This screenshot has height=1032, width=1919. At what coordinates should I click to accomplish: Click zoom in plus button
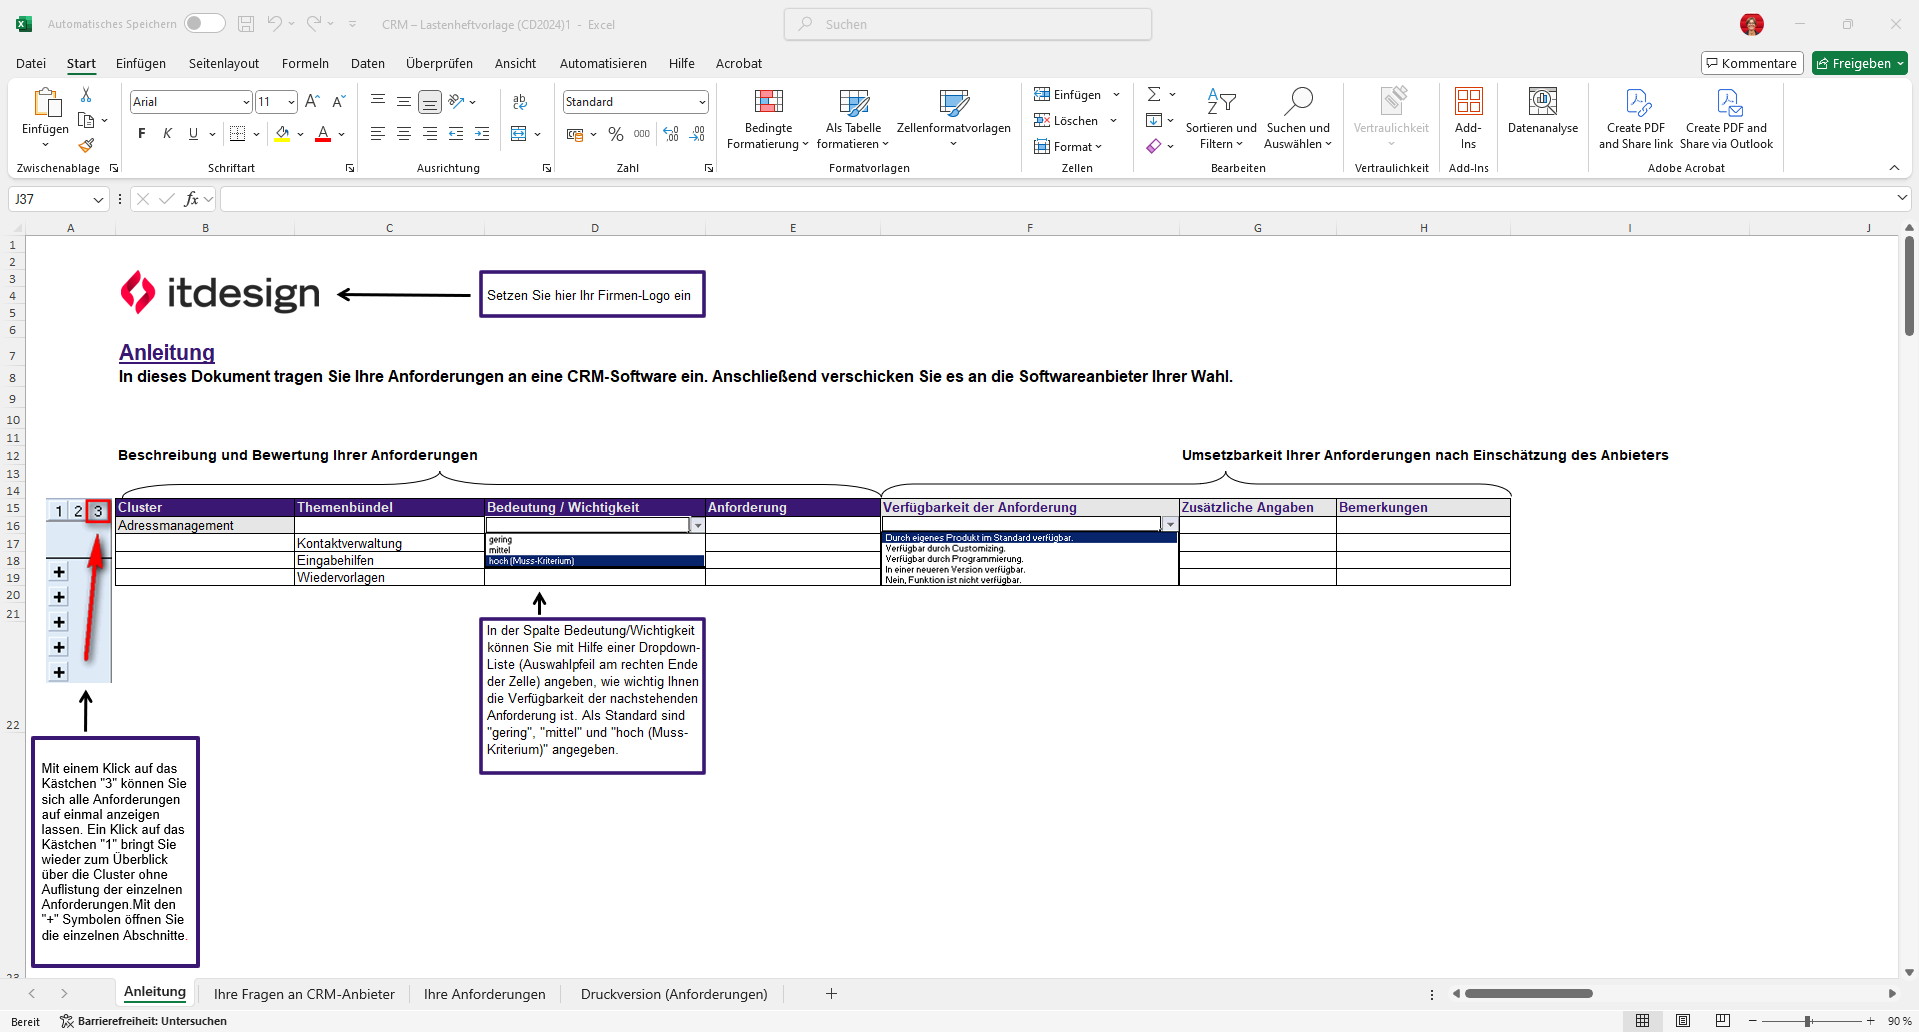[x=1870, y=1021]
